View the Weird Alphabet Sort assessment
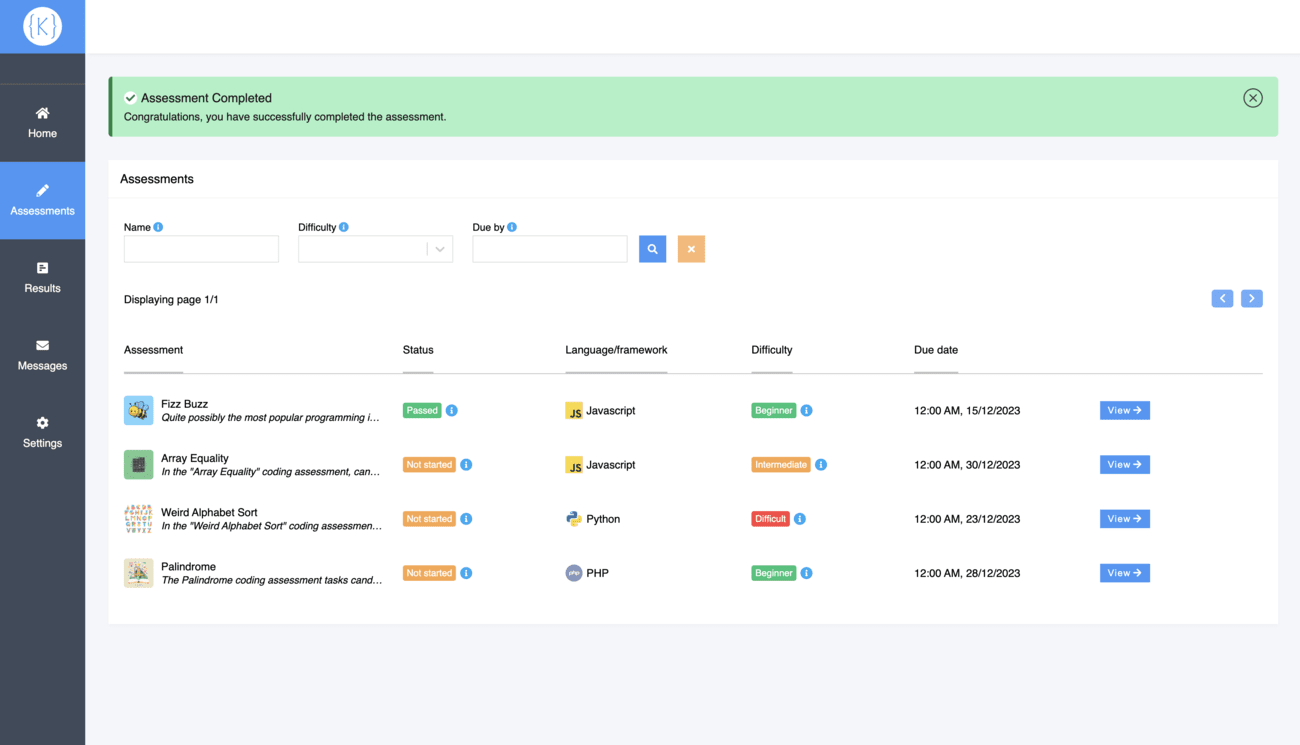 click(1124, 519)
